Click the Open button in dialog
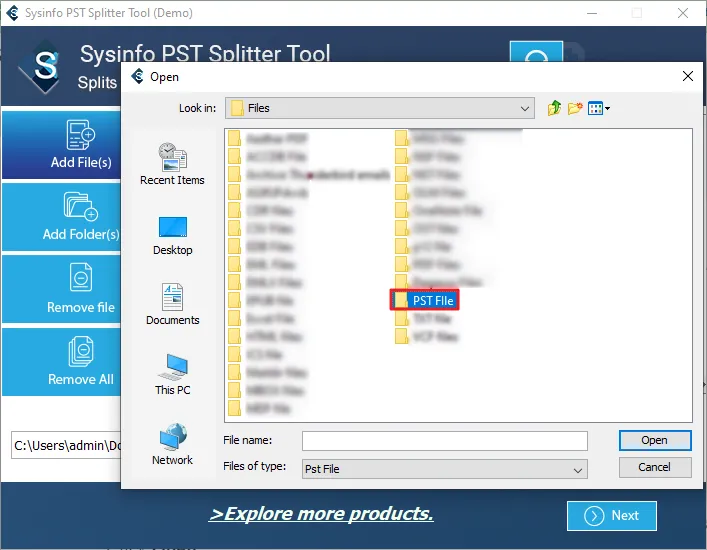 pos(655,440)
